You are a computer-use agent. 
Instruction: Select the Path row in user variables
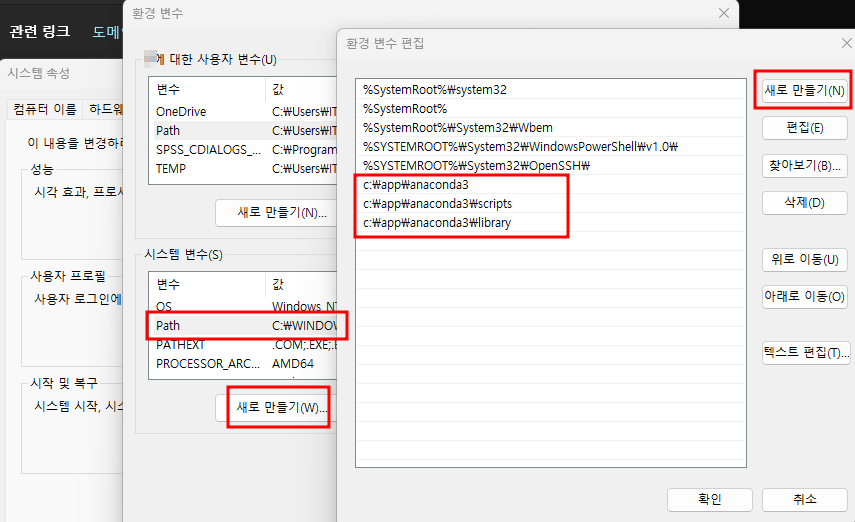pos(243,131)
